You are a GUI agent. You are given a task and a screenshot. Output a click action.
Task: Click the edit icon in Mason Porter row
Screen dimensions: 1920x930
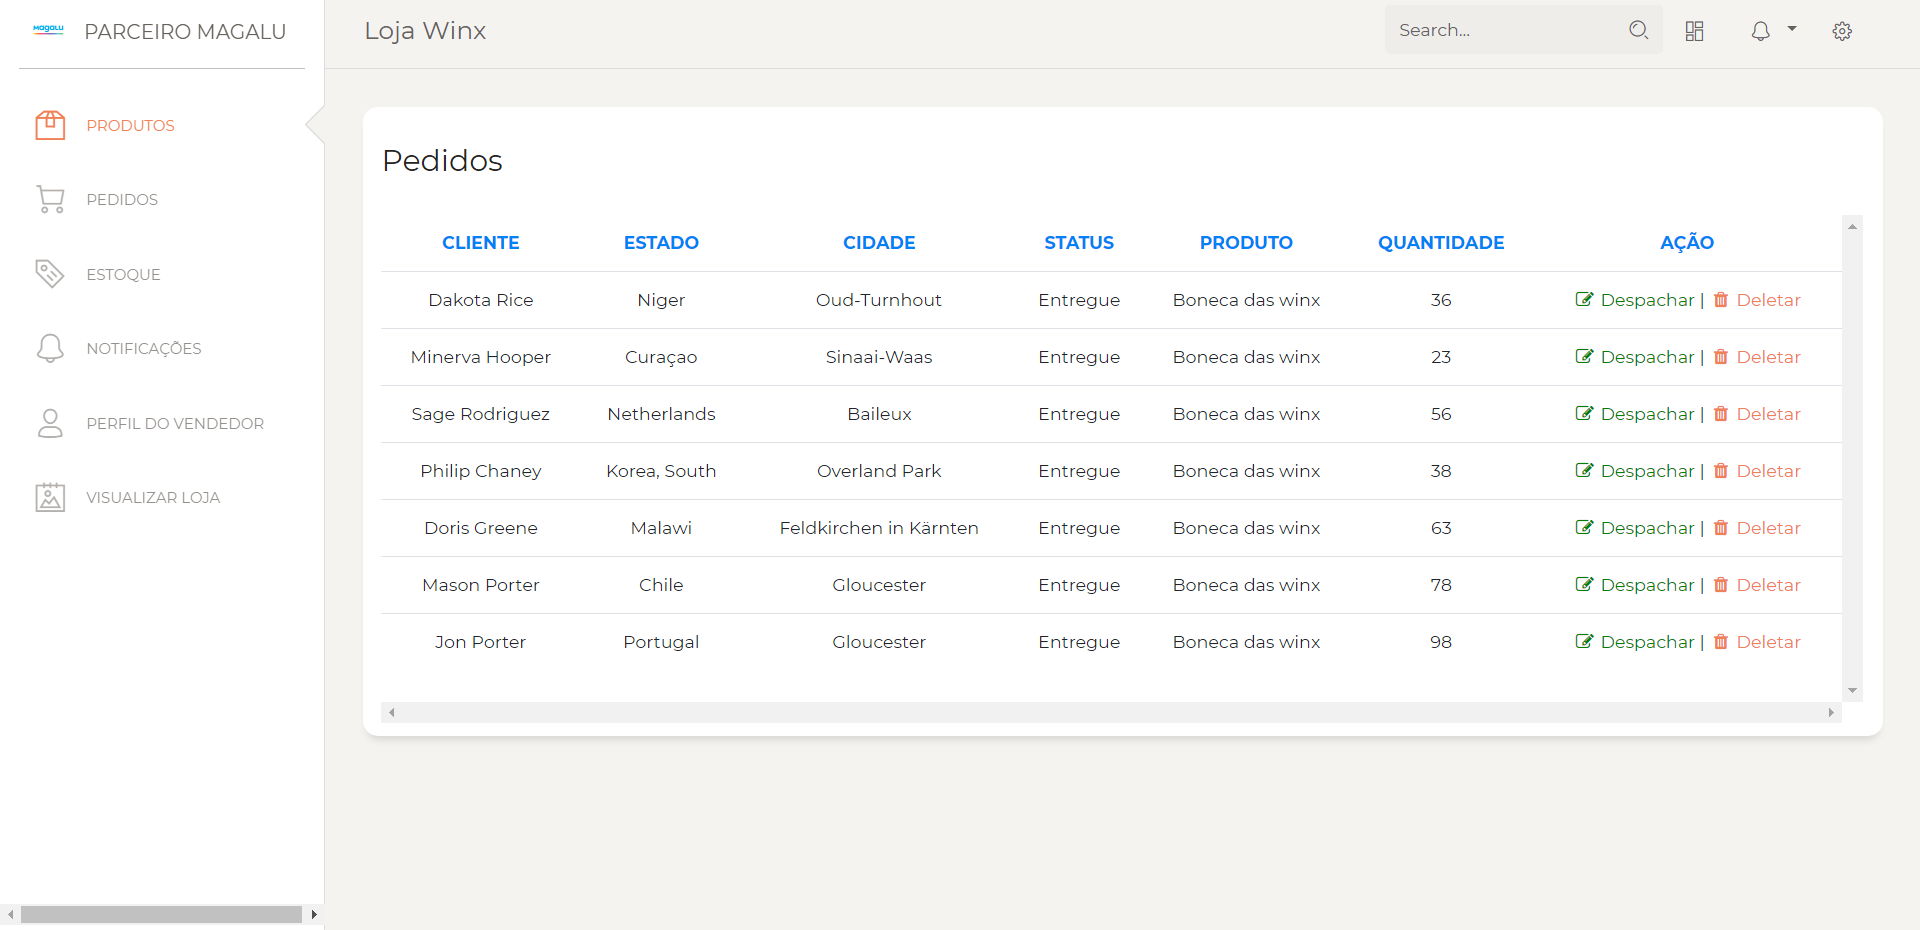point(1584,584)
